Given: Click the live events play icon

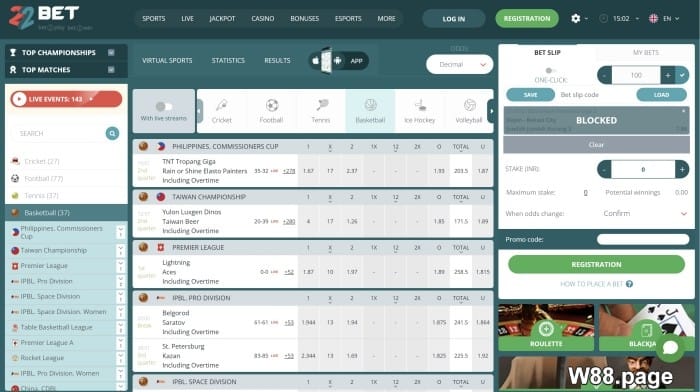Looking at the screenshot, I should pos(19,99).
